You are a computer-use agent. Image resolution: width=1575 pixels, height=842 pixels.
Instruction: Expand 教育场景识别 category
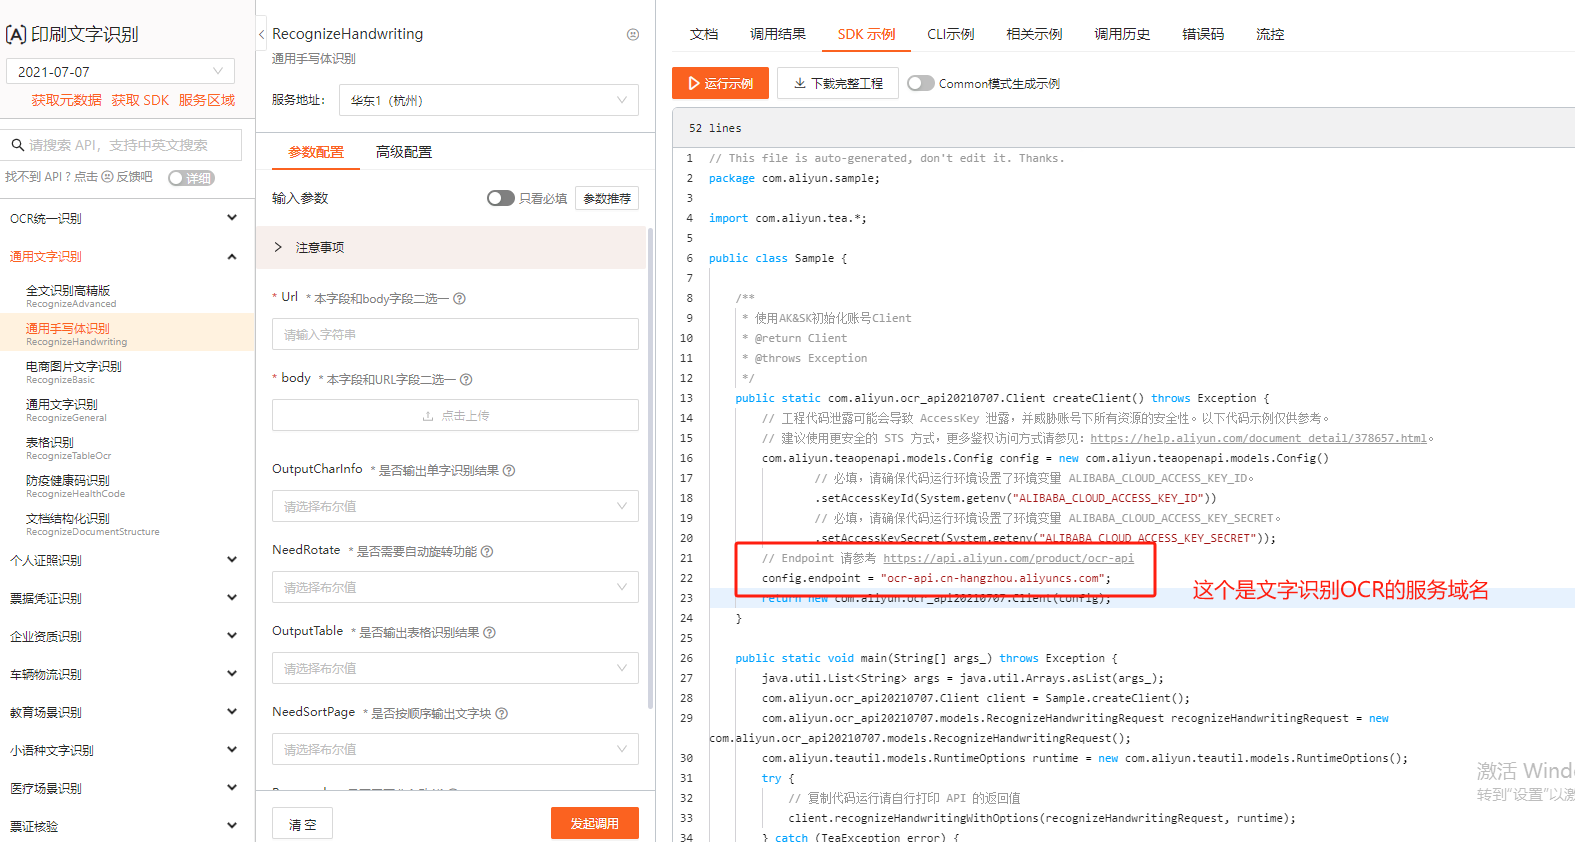(x=127, y=712)
